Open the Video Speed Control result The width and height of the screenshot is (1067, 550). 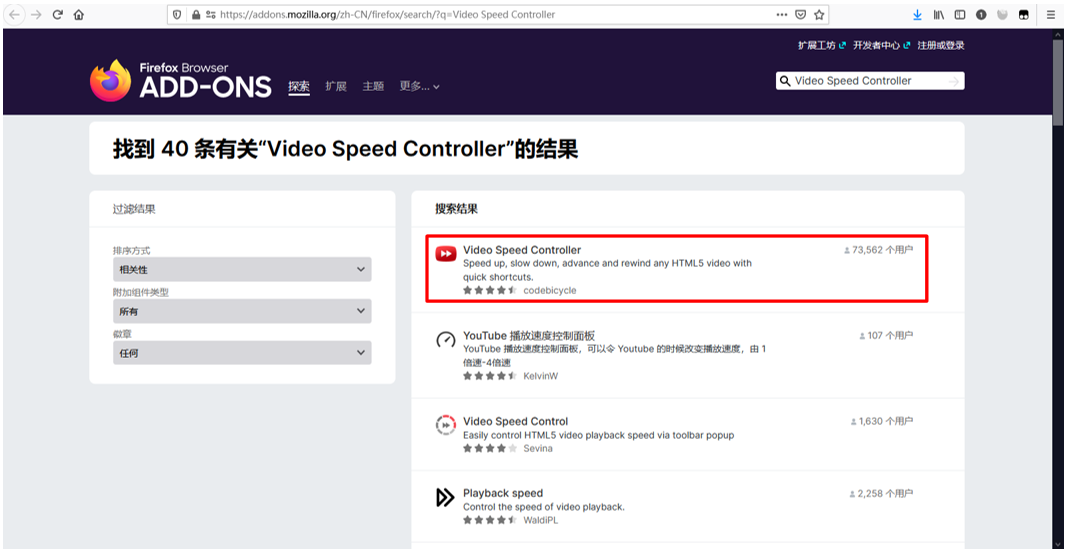click(515, 421)
